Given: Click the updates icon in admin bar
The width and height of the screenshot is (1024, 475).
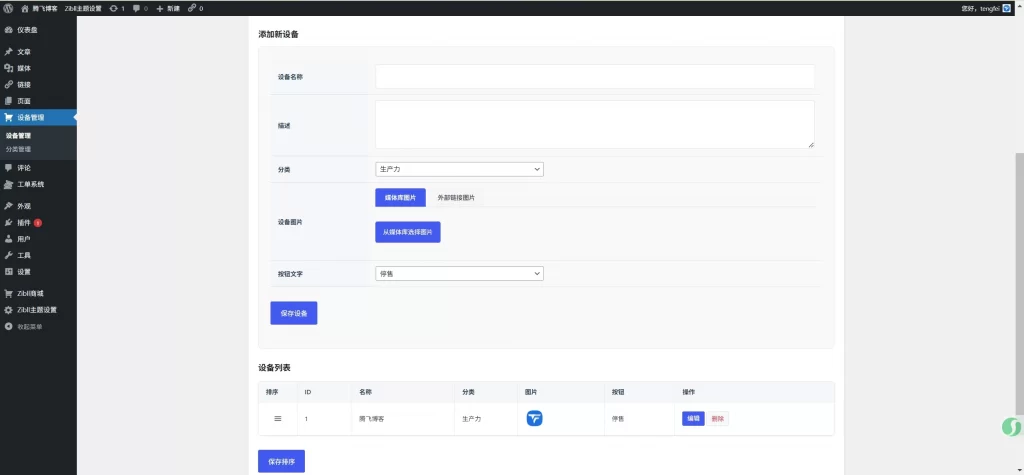Looking at the screenshot, I should [113, 8].
